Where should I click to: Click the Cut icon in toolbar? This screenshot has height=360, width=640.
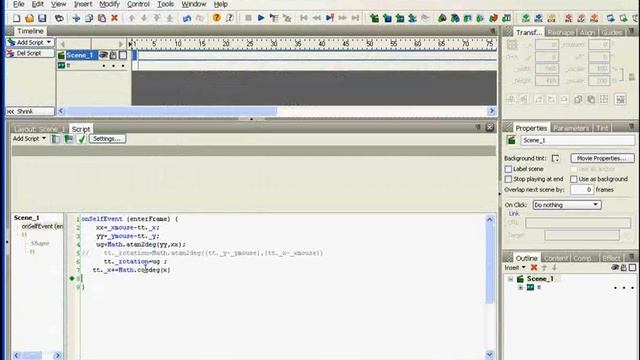76,18
